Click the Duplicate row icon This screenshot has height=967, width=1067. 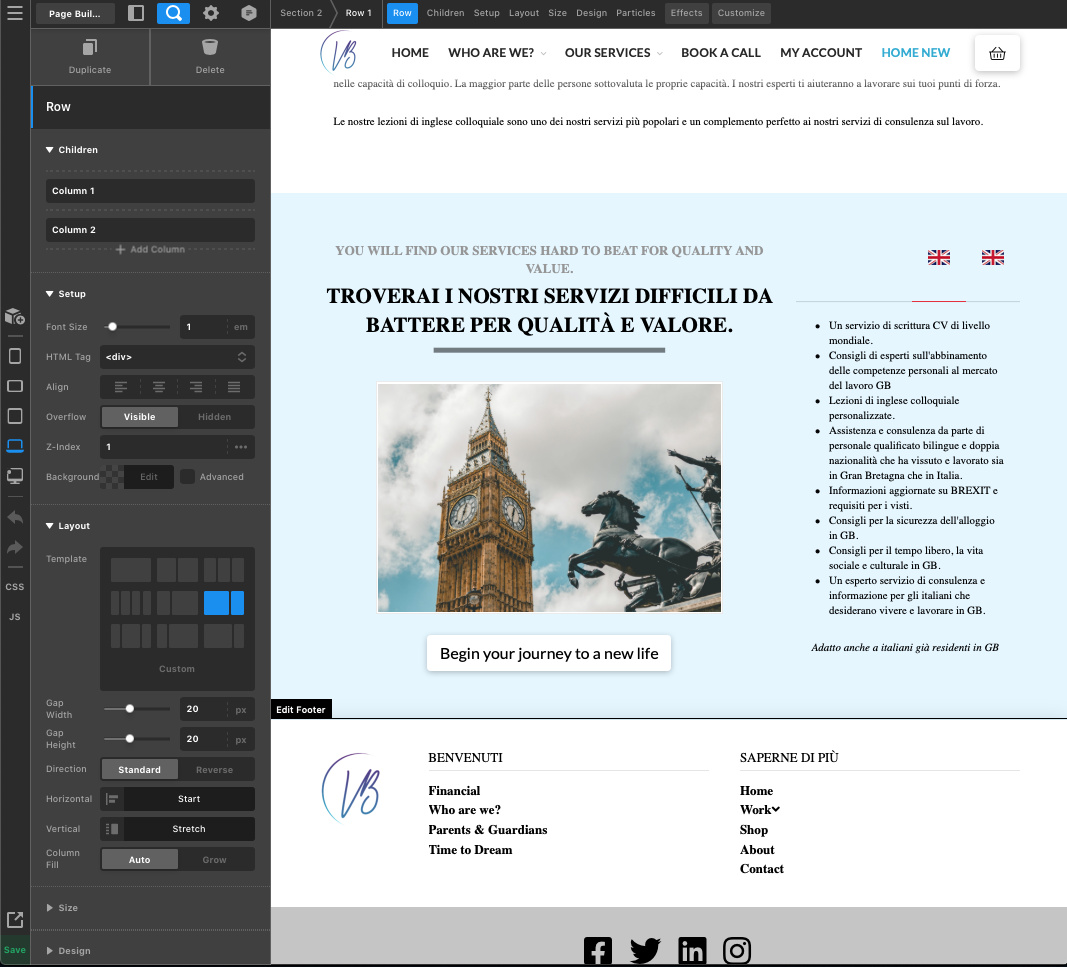(90, 48)
